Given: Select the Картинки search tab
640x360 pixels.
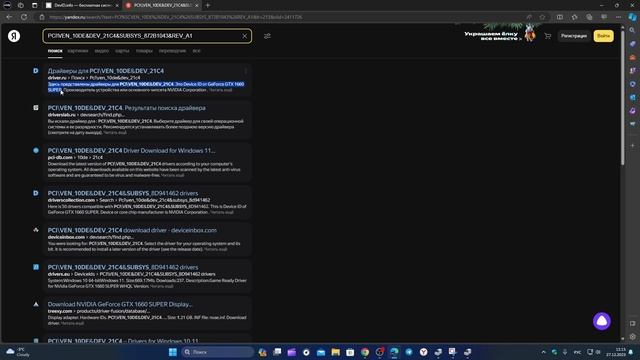Looking at the screenshot, I should click(x=78, y=51).
